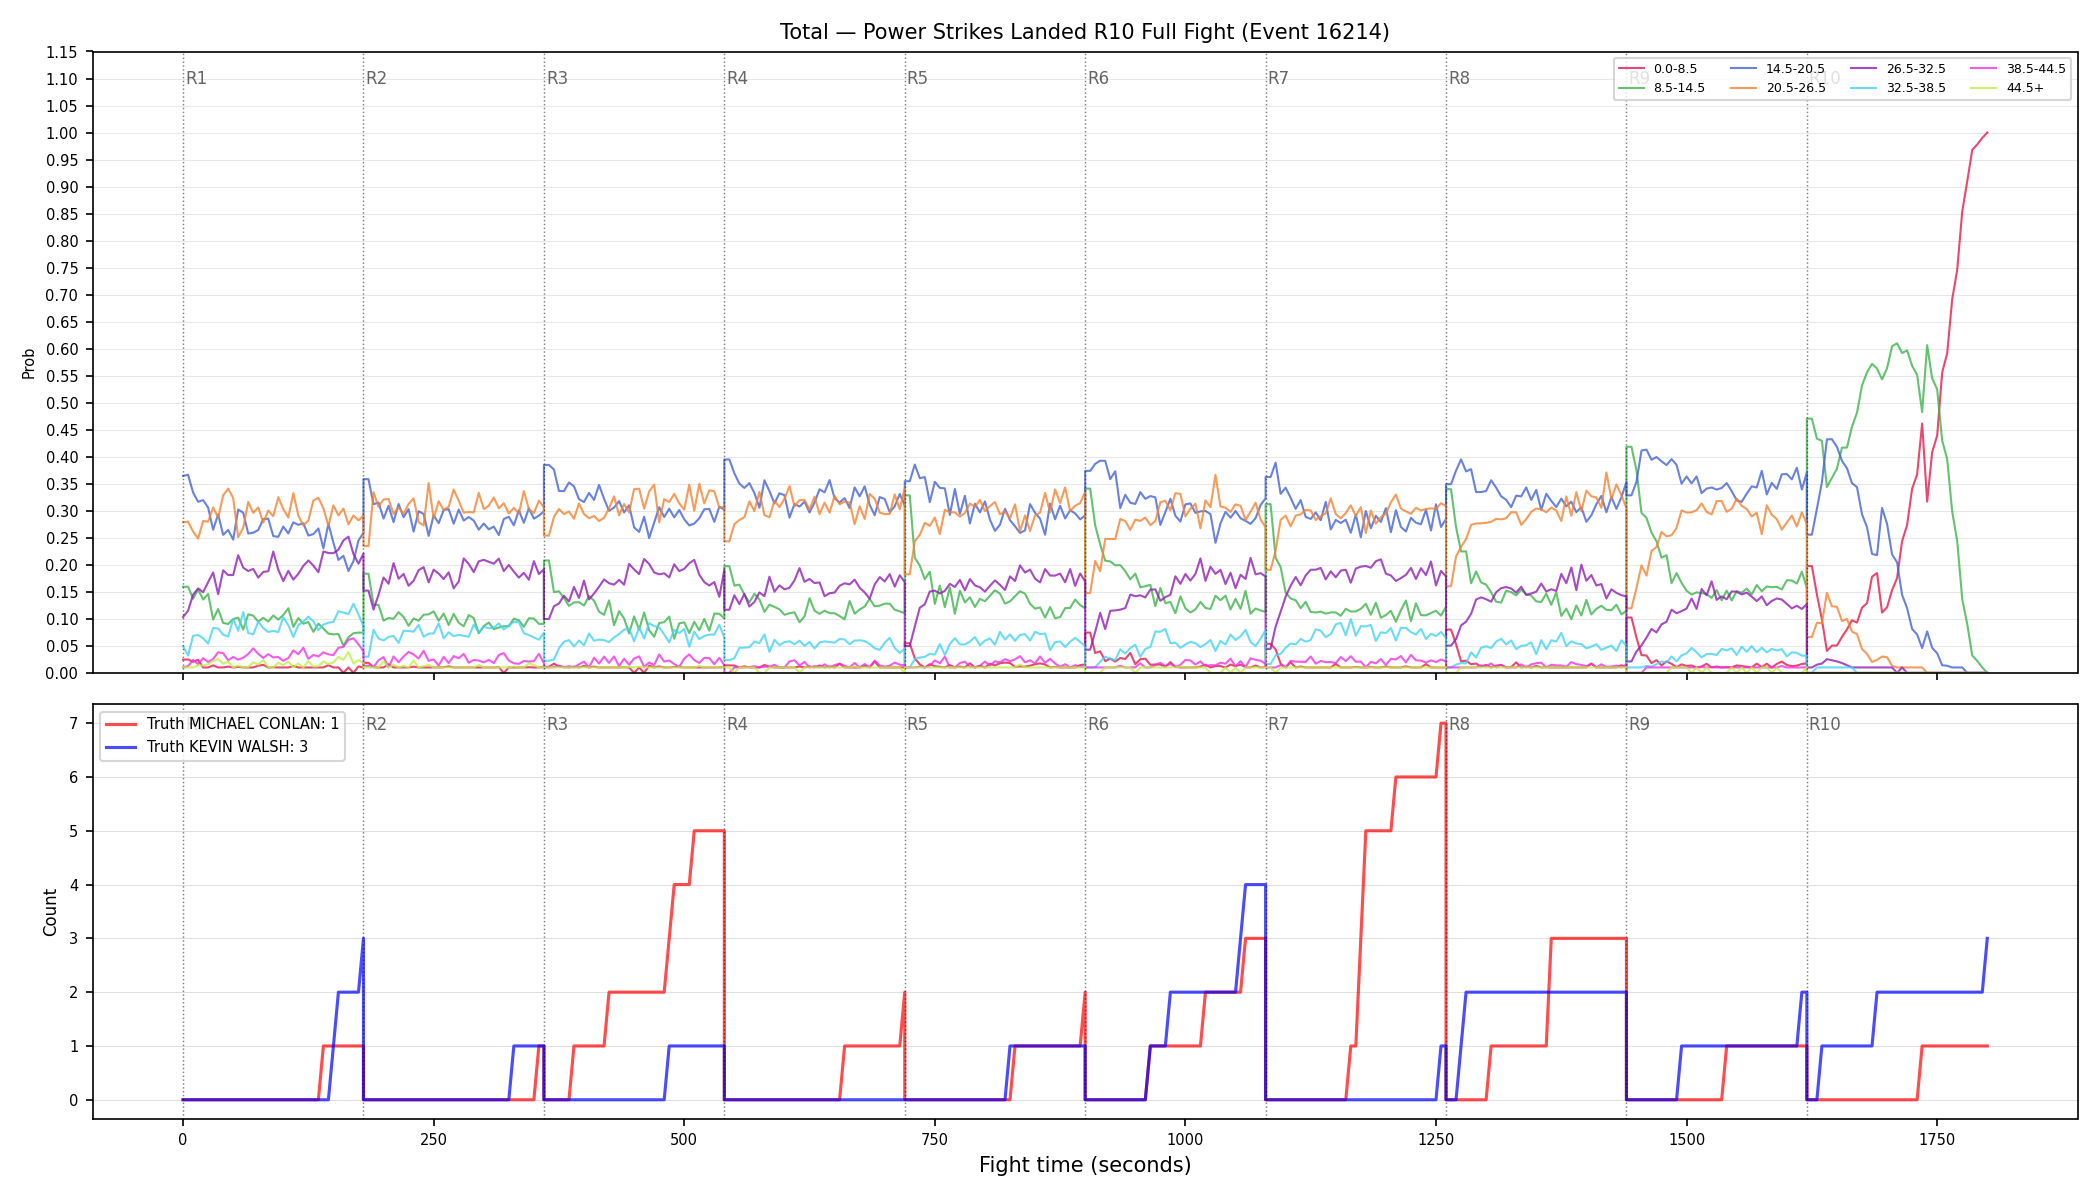Screen dimensions: 2100x1200
Task: Click the R5 round marker in top chart
Action: [917, 78]
